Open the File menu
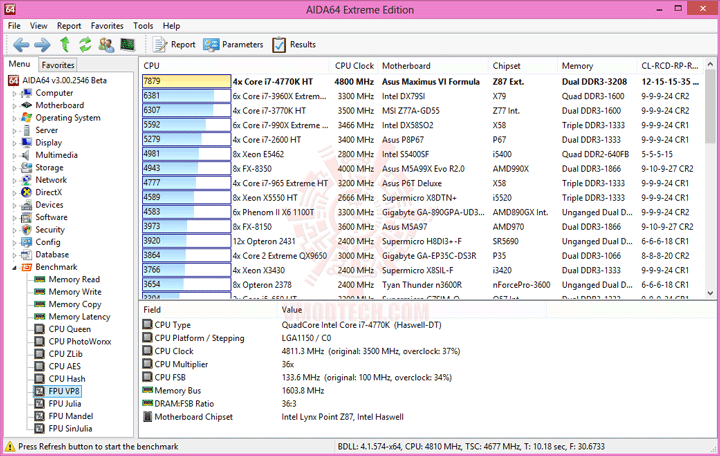The image size is (720, 456). (x=14, y=26)
